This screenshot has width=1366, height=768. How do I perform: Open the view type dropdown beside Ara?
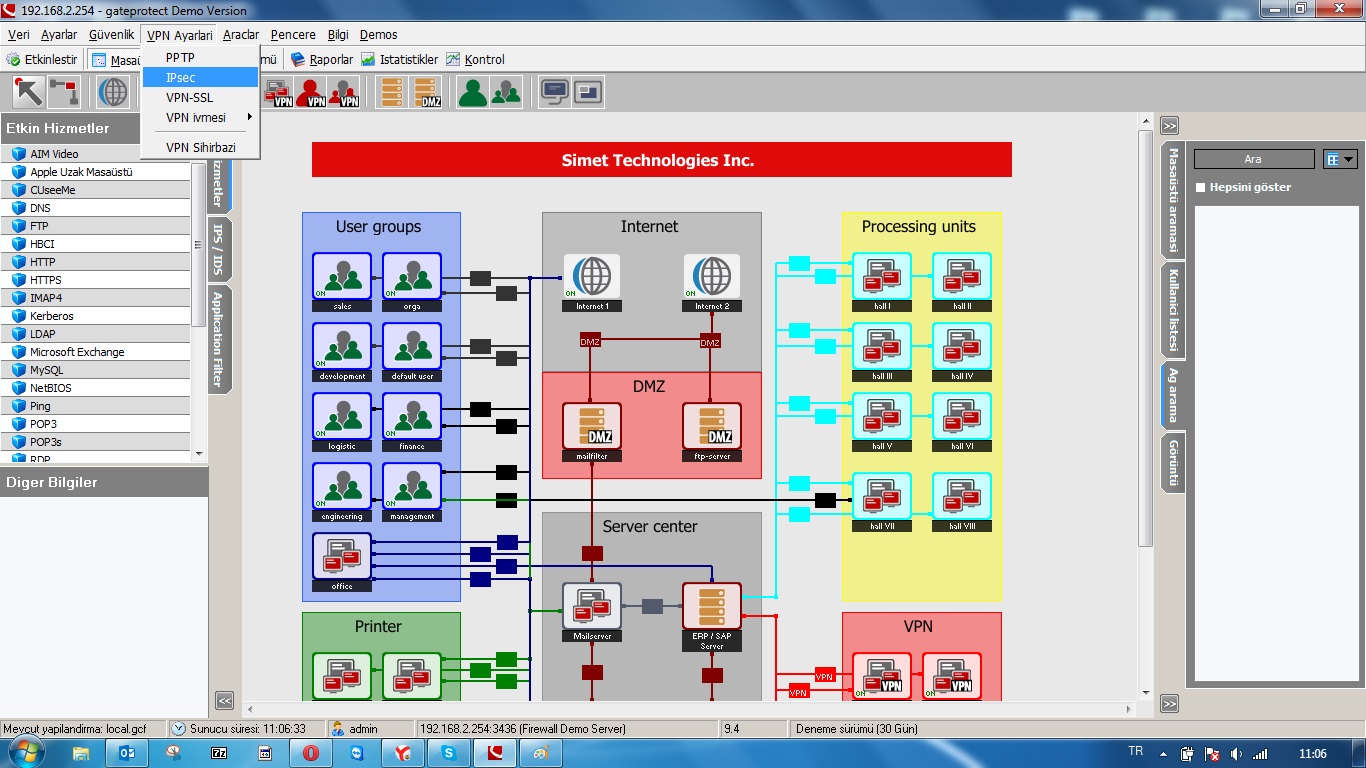1339,159
